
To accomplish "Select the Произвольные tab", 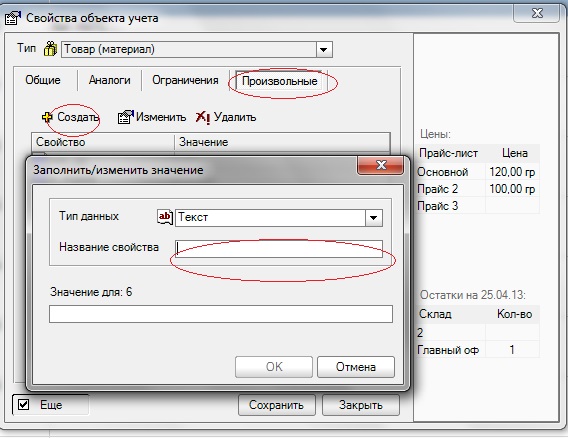I will [279, 81].
